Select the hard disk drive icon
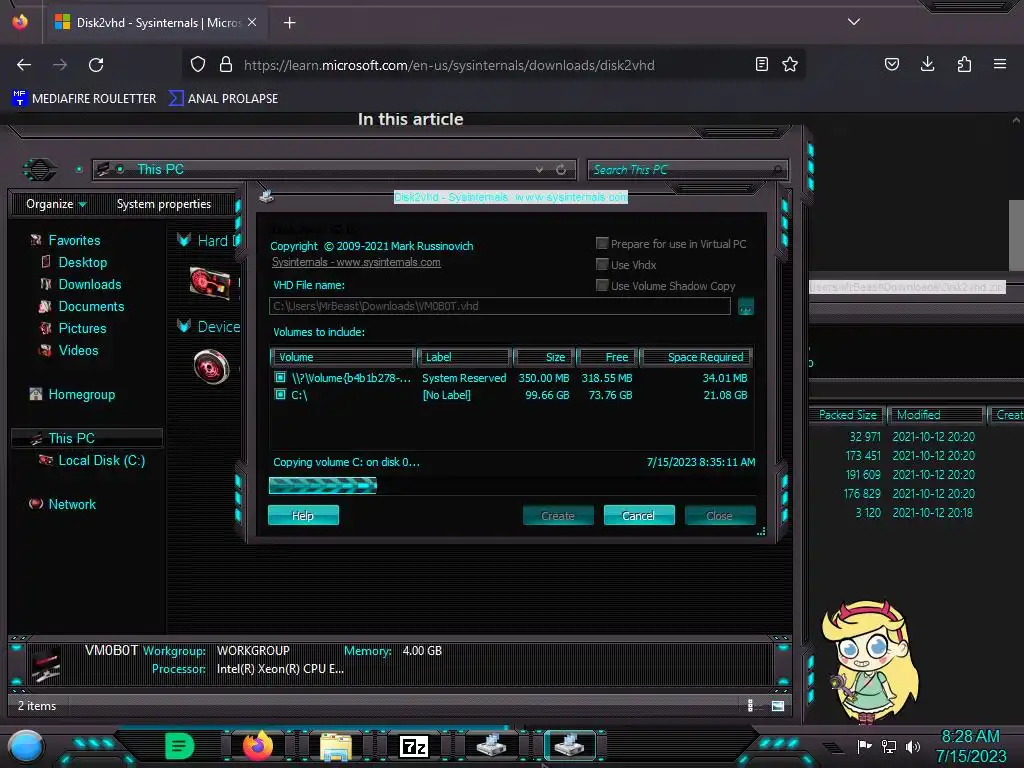This screenshot has width=1024, height=768. [210, 283]
